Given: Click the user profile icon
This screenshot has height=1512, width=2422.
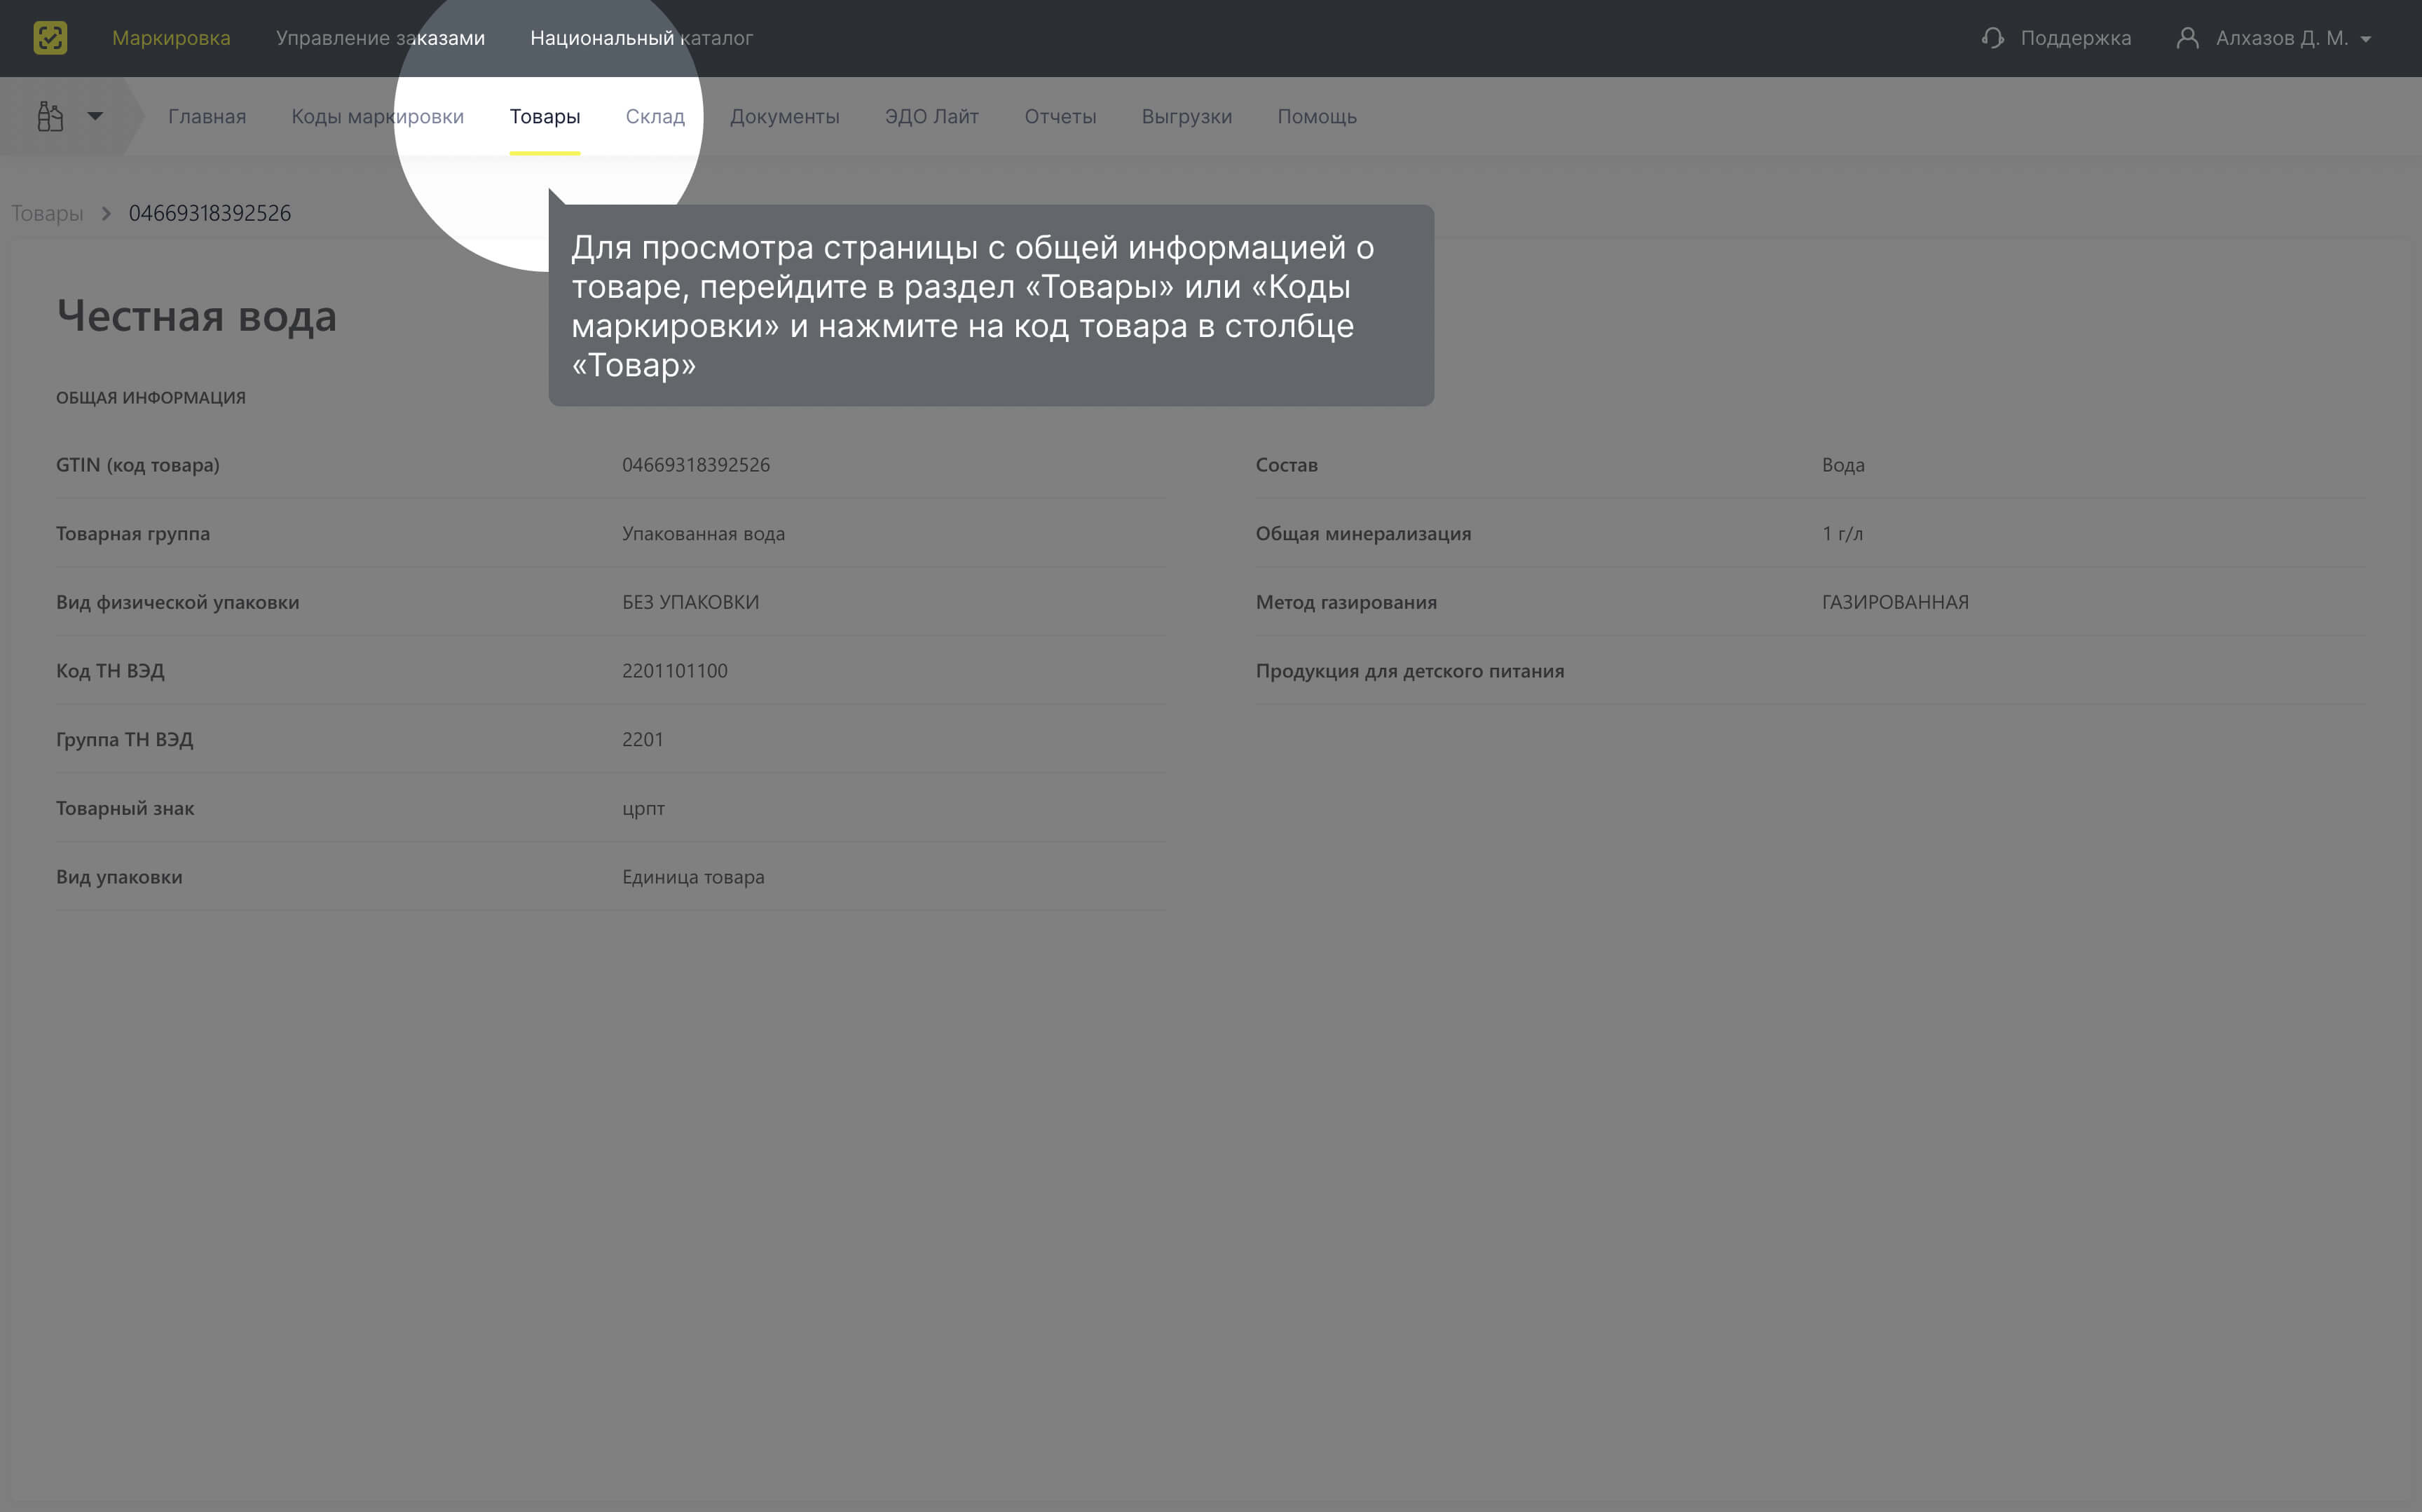Looking at the screenshot, I should coord(2187,38).
